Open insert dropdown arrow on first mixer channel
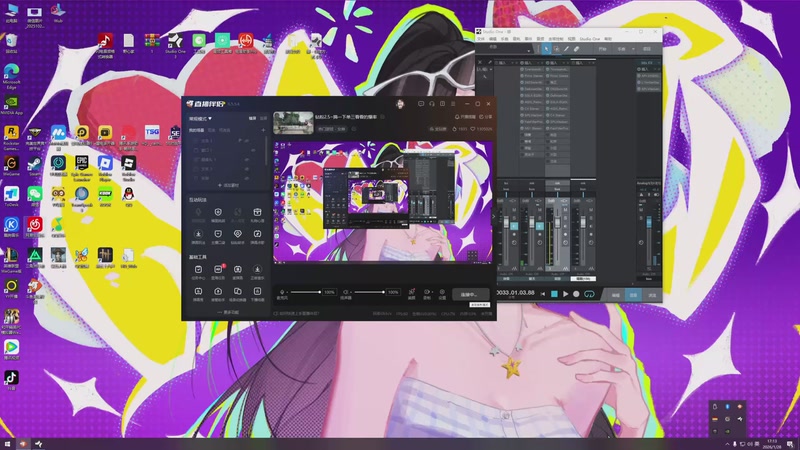The width and height of the screenshot is (800, 450). pos(512,63)
